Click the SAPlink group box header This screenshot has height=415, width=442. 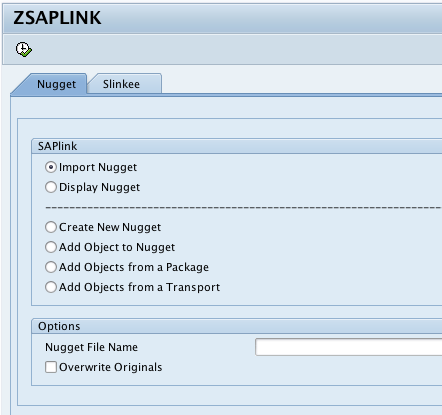[x=237, y=146]
